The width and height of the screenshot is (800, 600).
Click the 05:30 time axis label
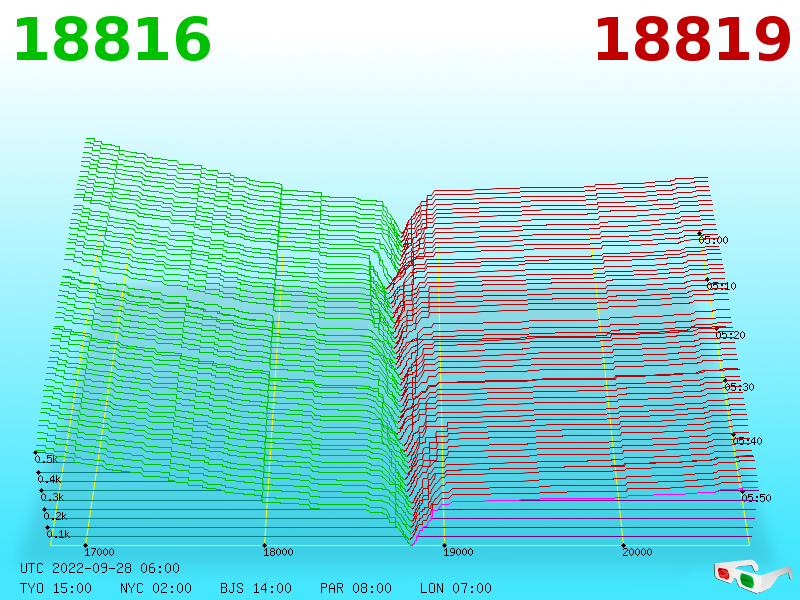point(739,387)
